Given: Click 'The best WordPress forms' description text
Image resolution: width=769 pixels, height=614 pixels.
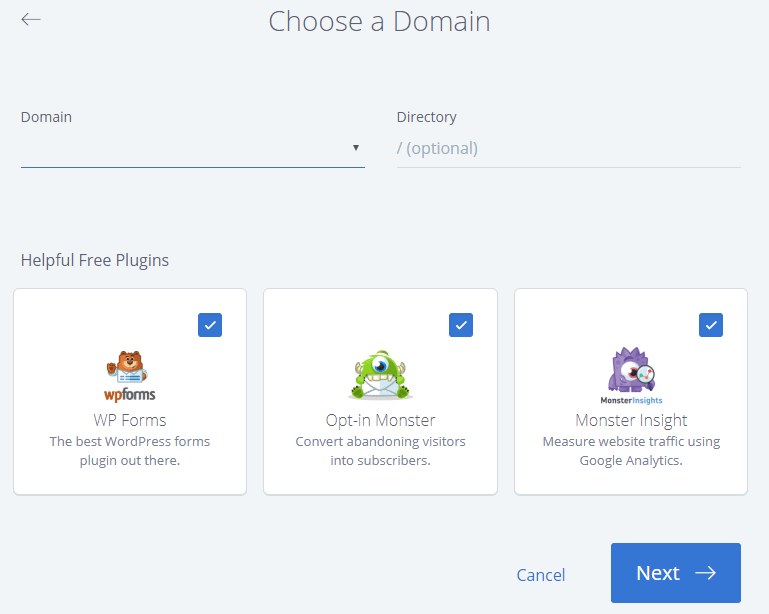Looking at the screenshot, I should [x=130, y=441].
